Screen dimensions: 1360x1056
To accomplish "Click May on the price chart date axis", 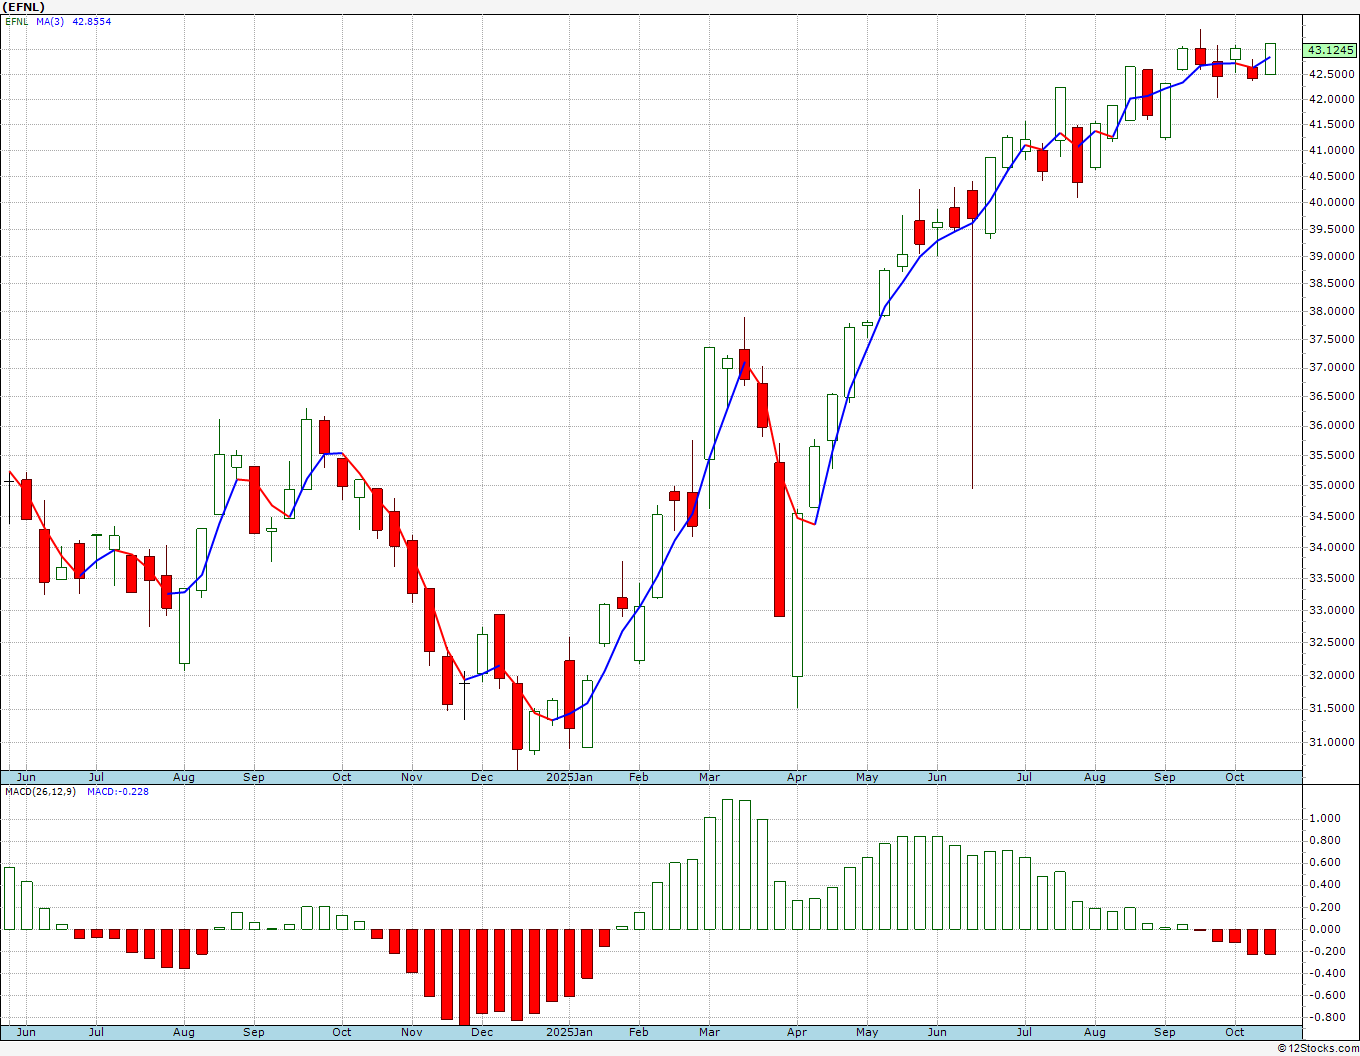I will 867,777.
